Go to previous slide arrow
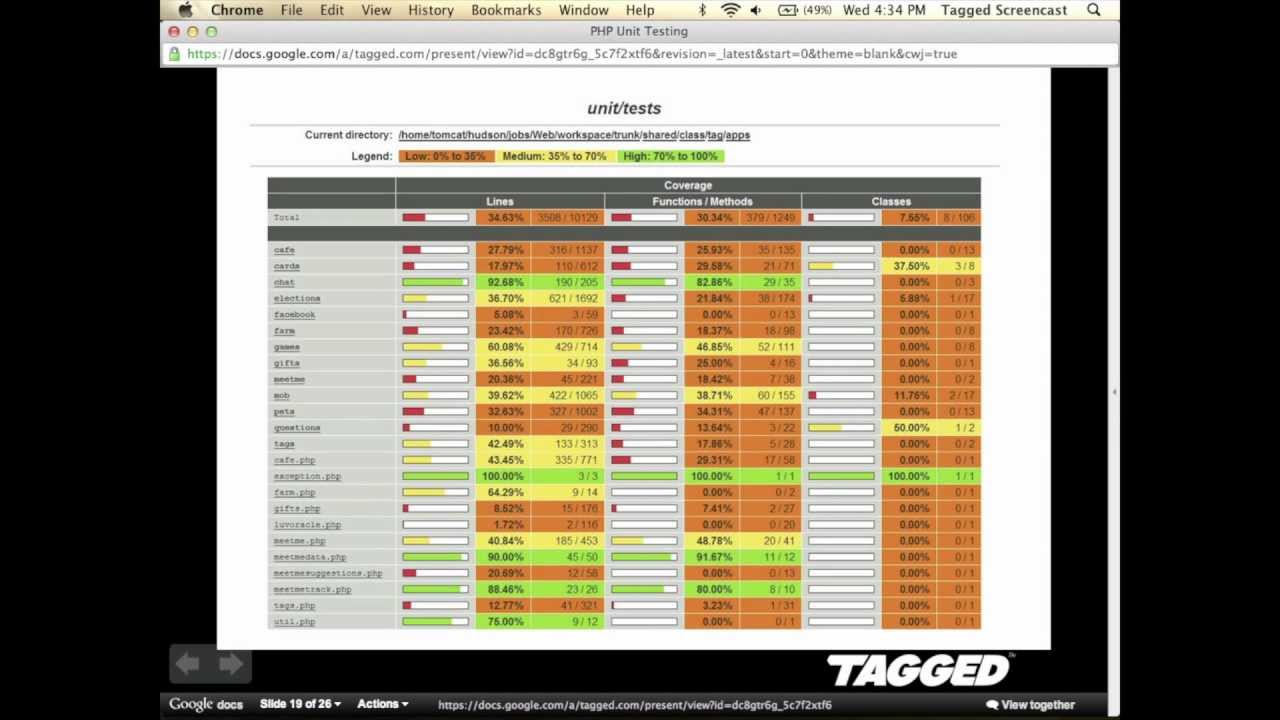Viewport: 1280px width, 720px height. click(188, 664)
